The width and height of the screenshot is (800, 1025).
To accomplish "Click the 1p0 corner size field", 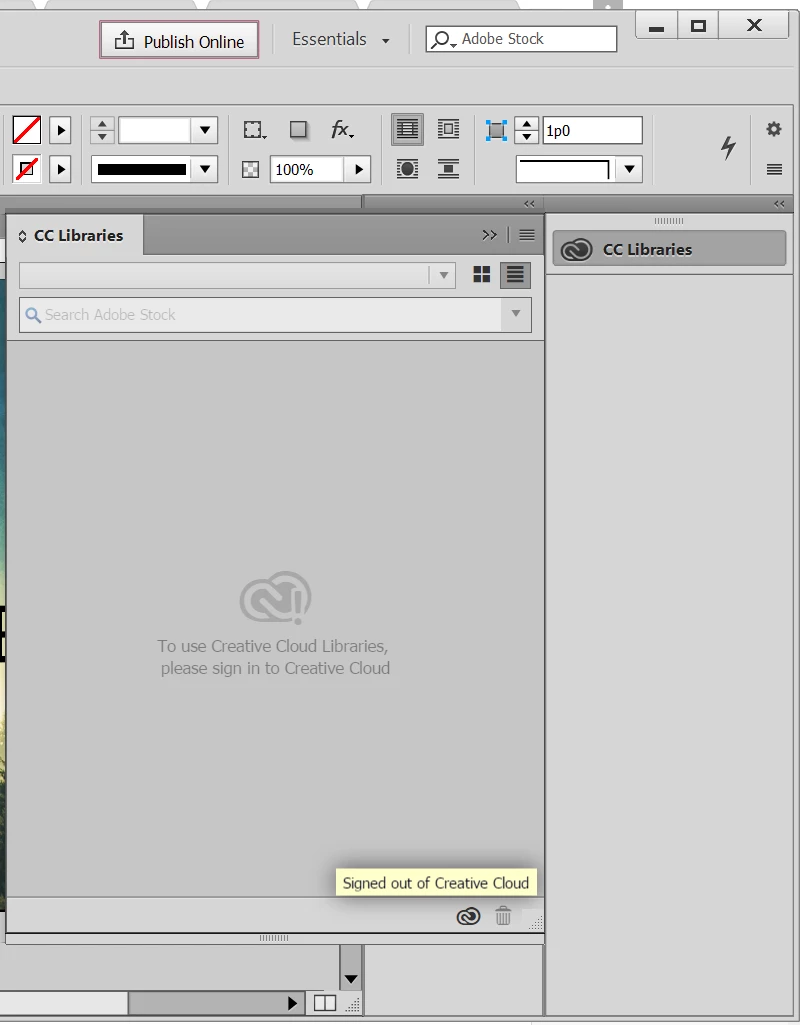I will (592, 130).
